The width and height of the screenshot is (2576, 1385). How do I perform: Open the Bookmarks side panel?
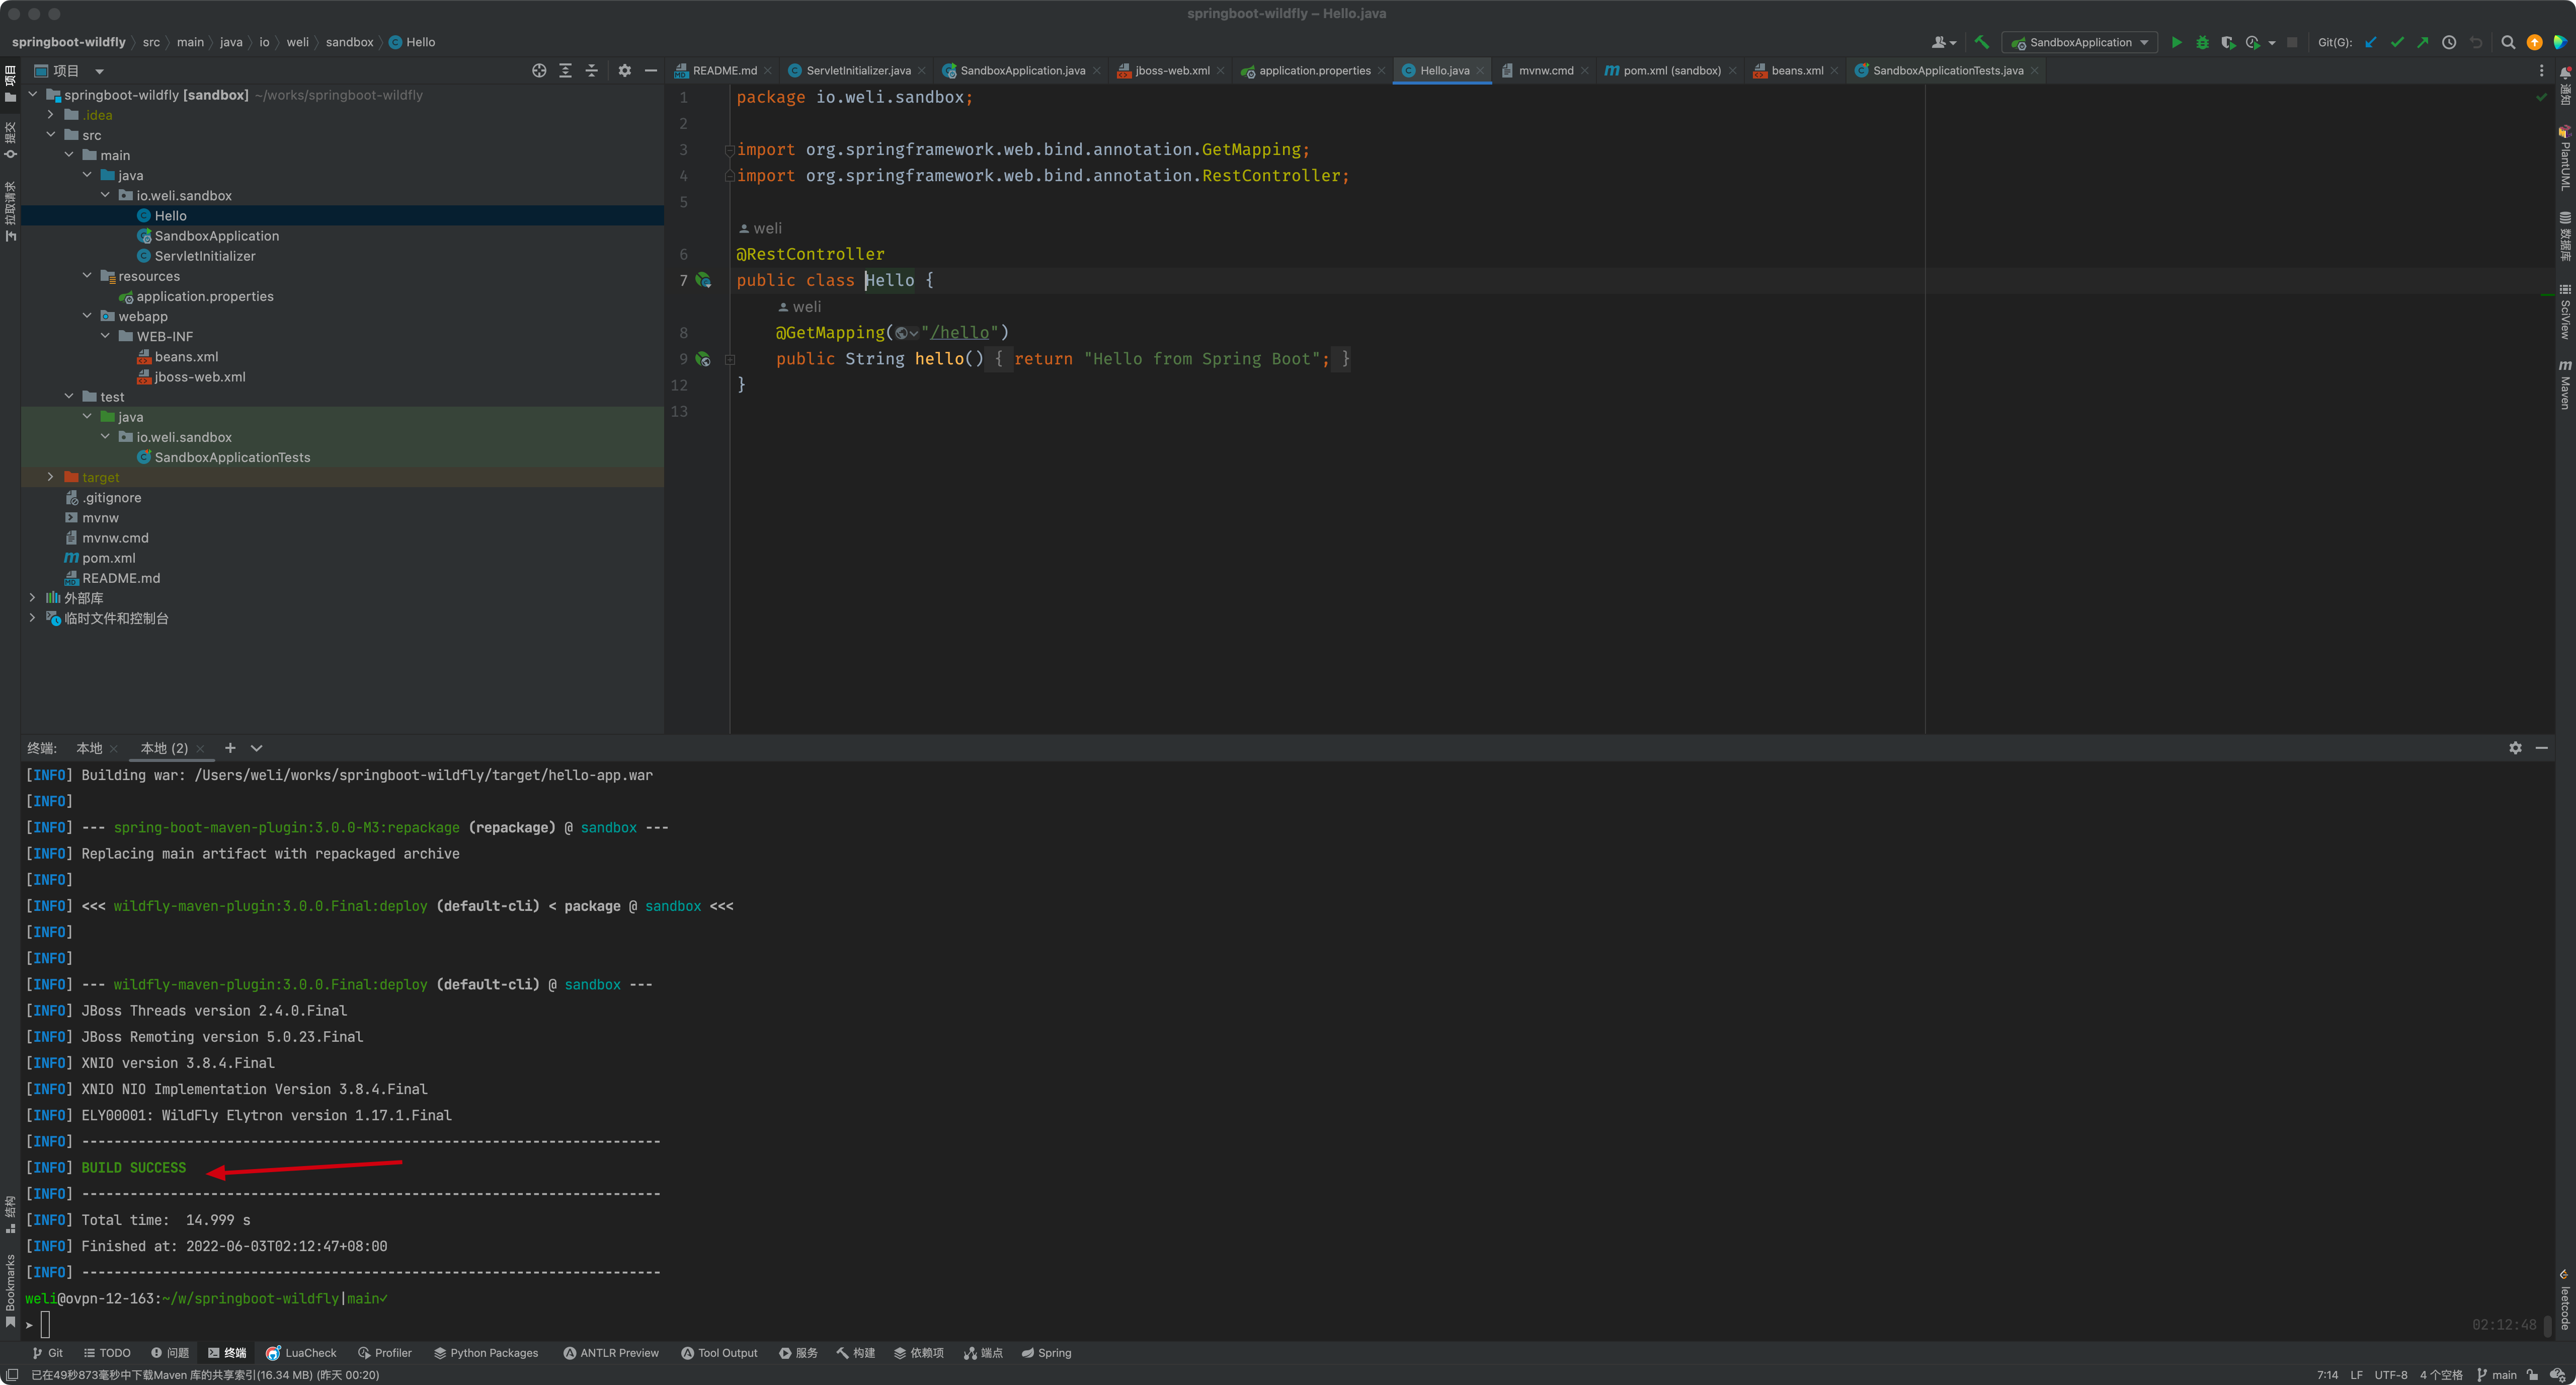[10, 1290]
